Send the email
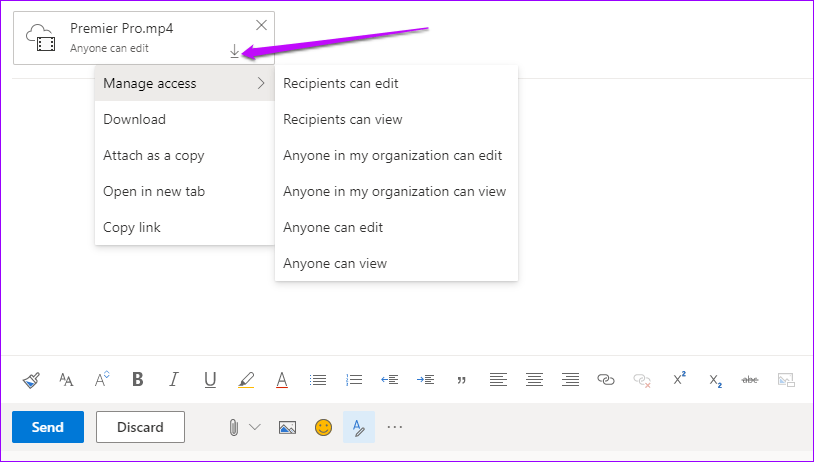Viewport: 814px width, 462px height. tap(48, 427)
